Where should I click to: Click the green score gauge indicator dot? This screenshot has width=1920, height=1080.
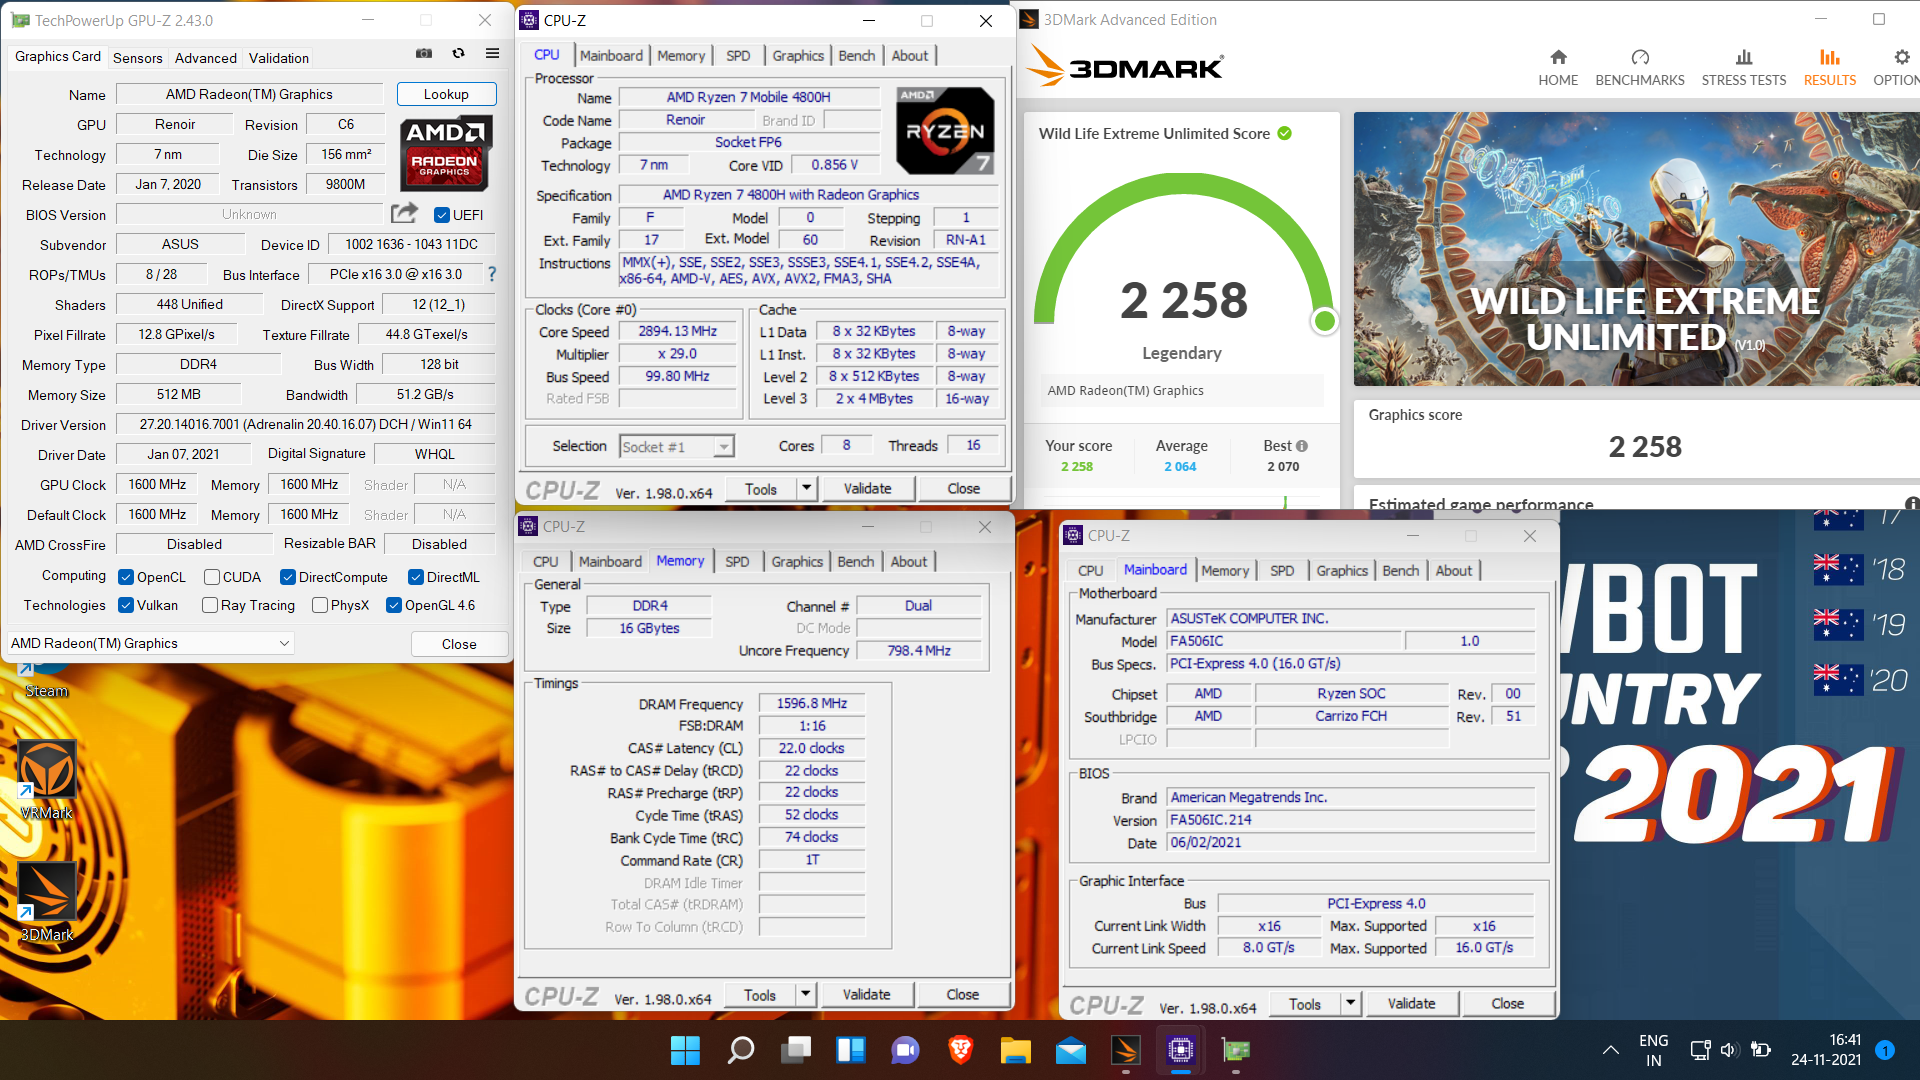click(x=1324, y=321)
